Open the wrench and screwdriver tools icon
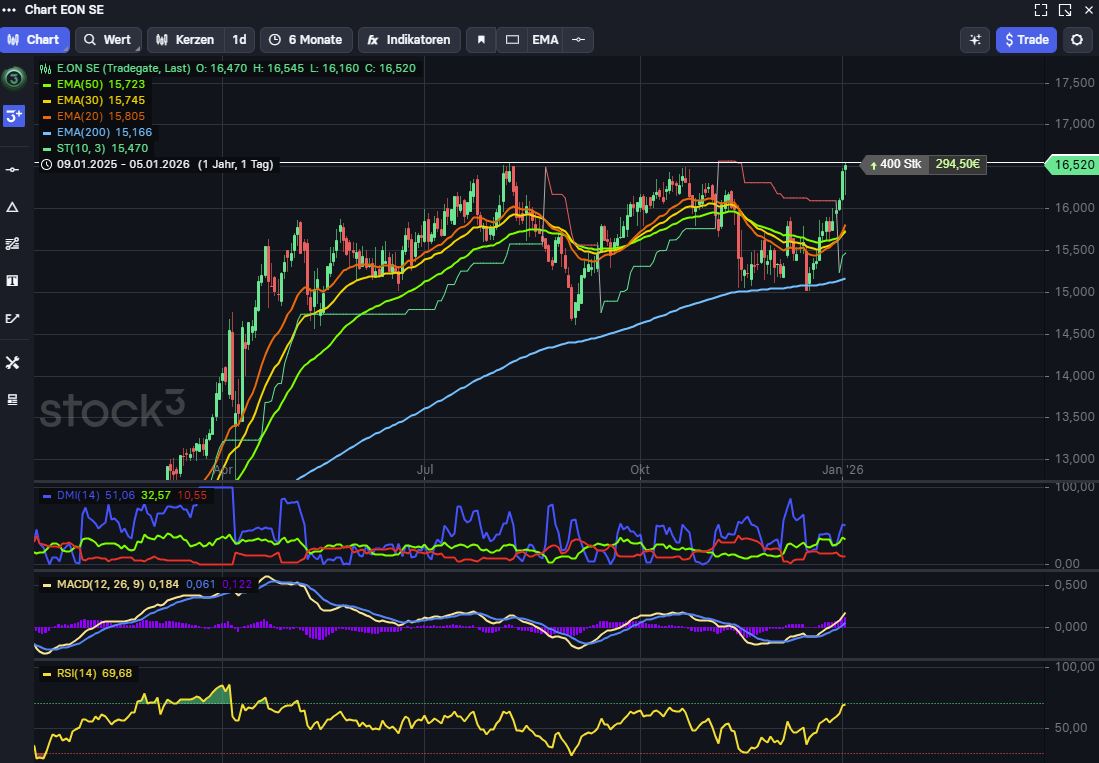 point(13,363)
